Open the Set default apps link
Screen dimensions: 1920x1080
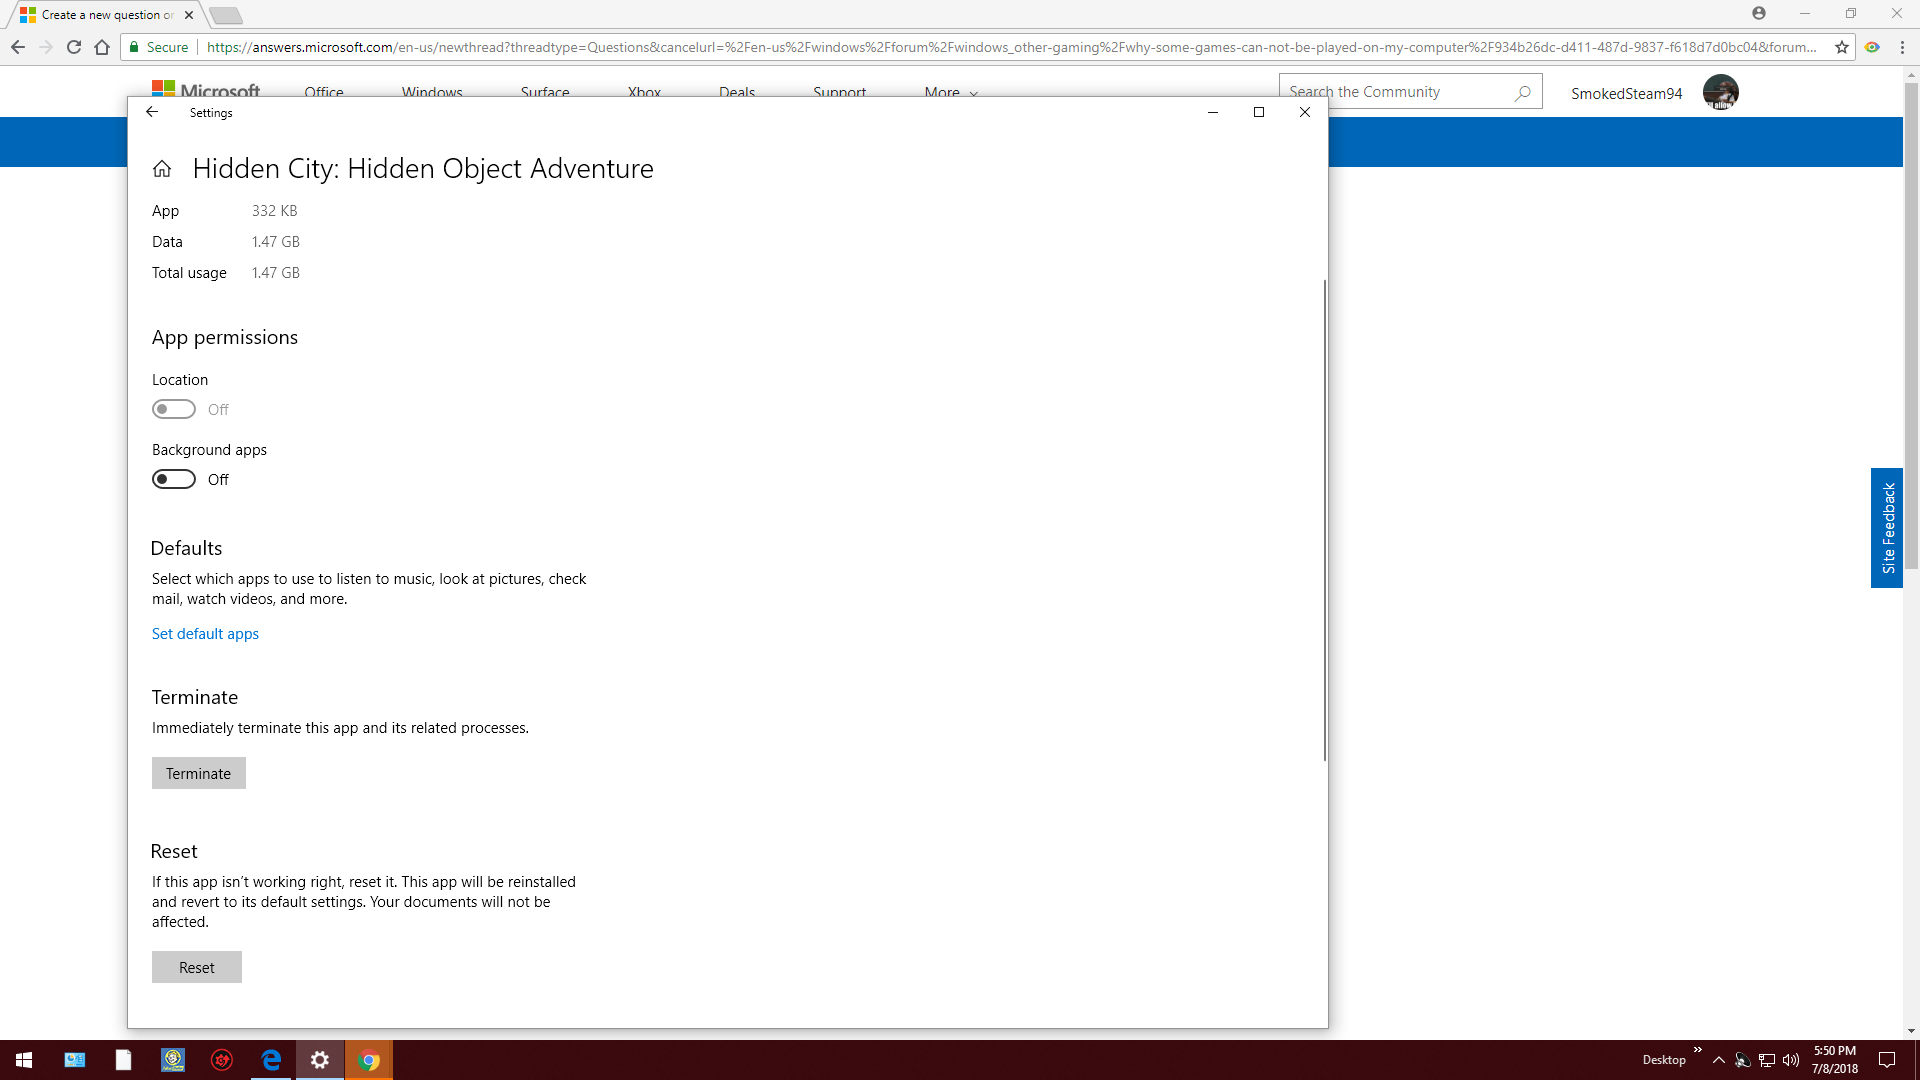(x=205, y=634)
